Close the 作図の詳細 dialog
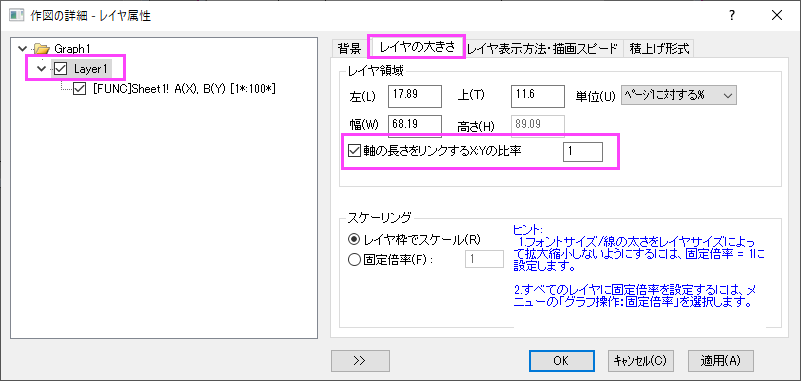The width and height of the screenshot is (801, 381). 777,16
